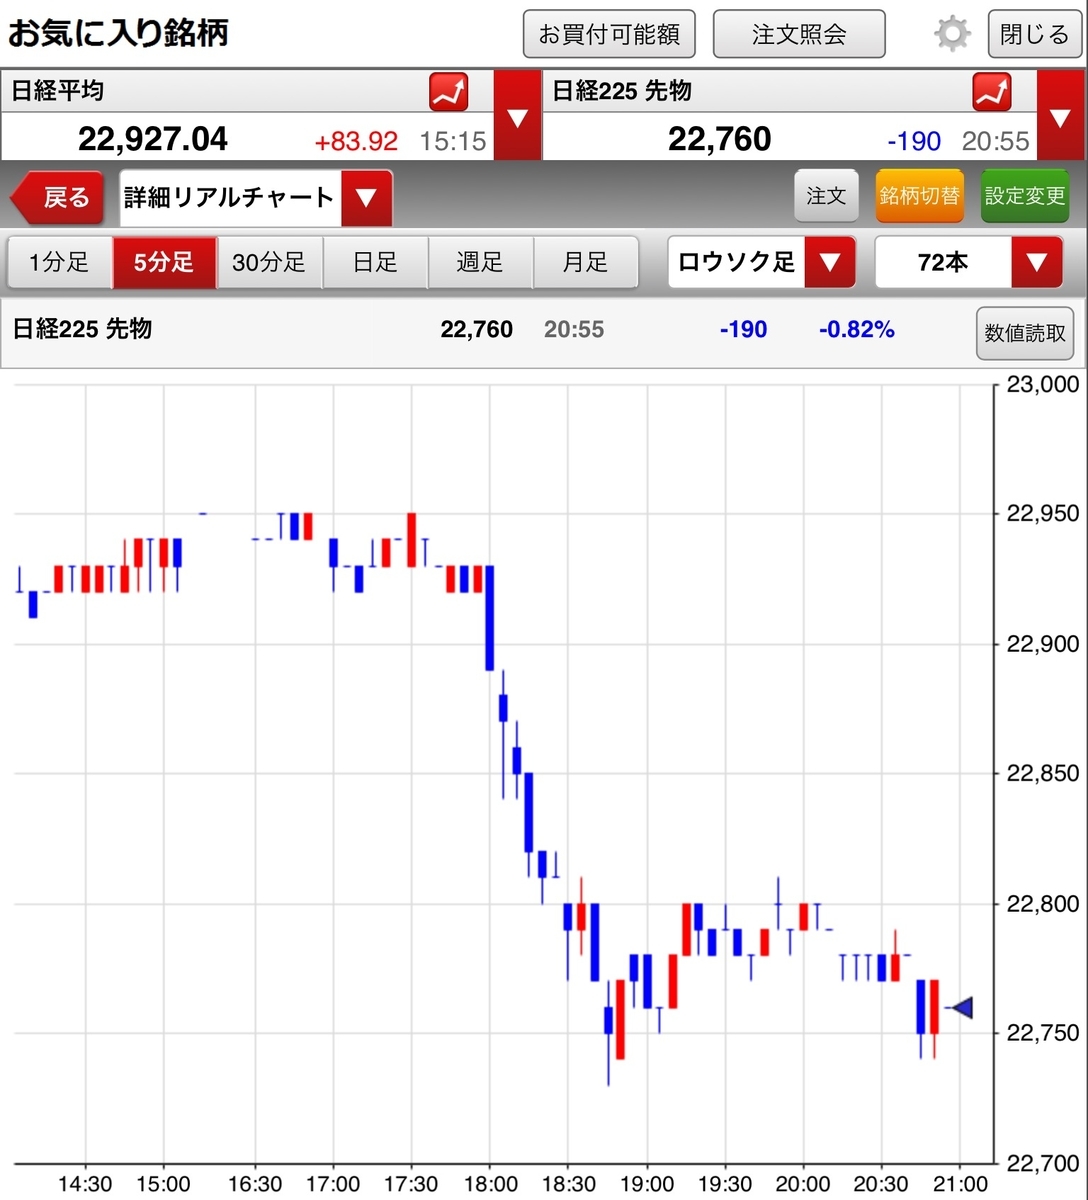Expand the 日経平均 red dropdown arrow
Screen dimensions: 1088x1200
coord(517,116)
